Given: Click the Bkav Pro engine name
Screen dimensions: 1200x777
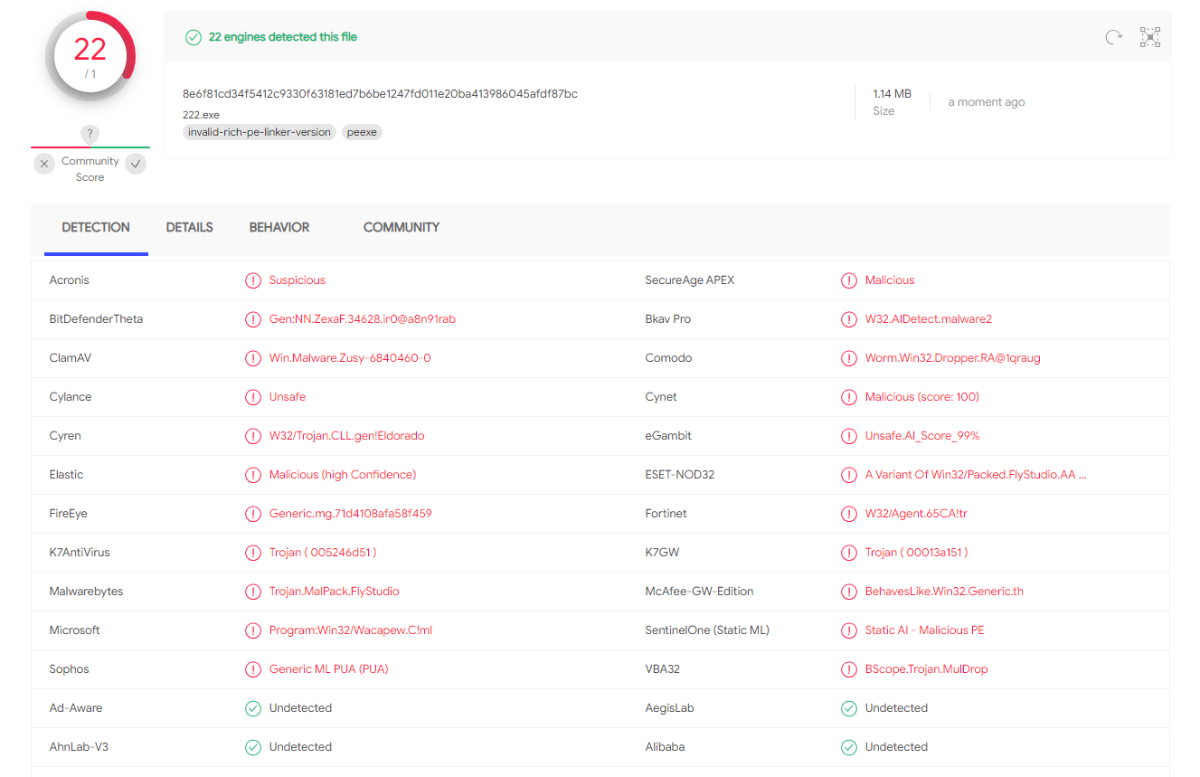Looking at the screenshot, I should (668, 320).
